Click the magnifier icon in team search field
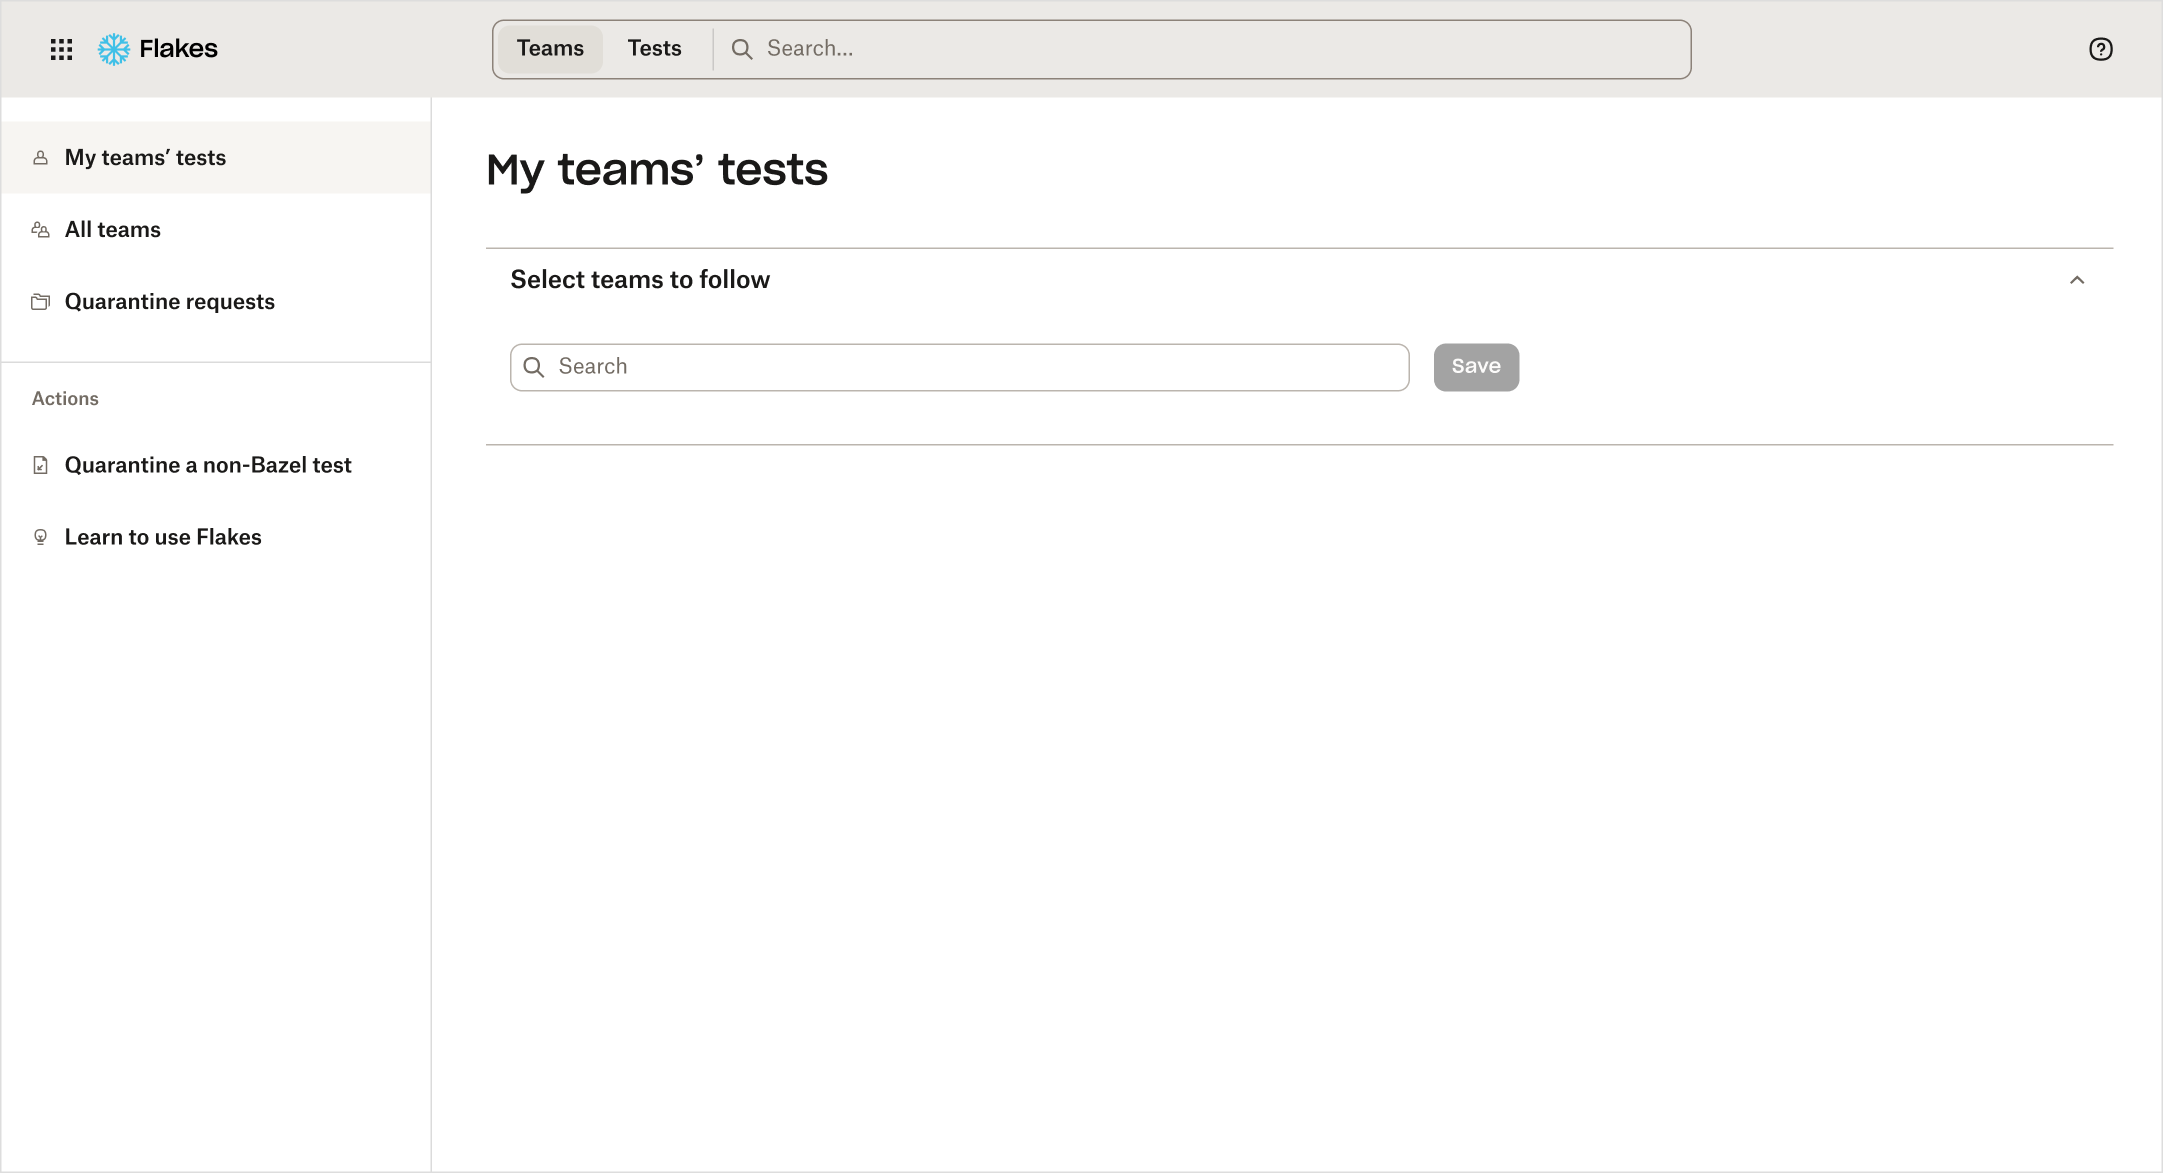The height and width of the screenshot is (1173, 2163). click(534, 367)
